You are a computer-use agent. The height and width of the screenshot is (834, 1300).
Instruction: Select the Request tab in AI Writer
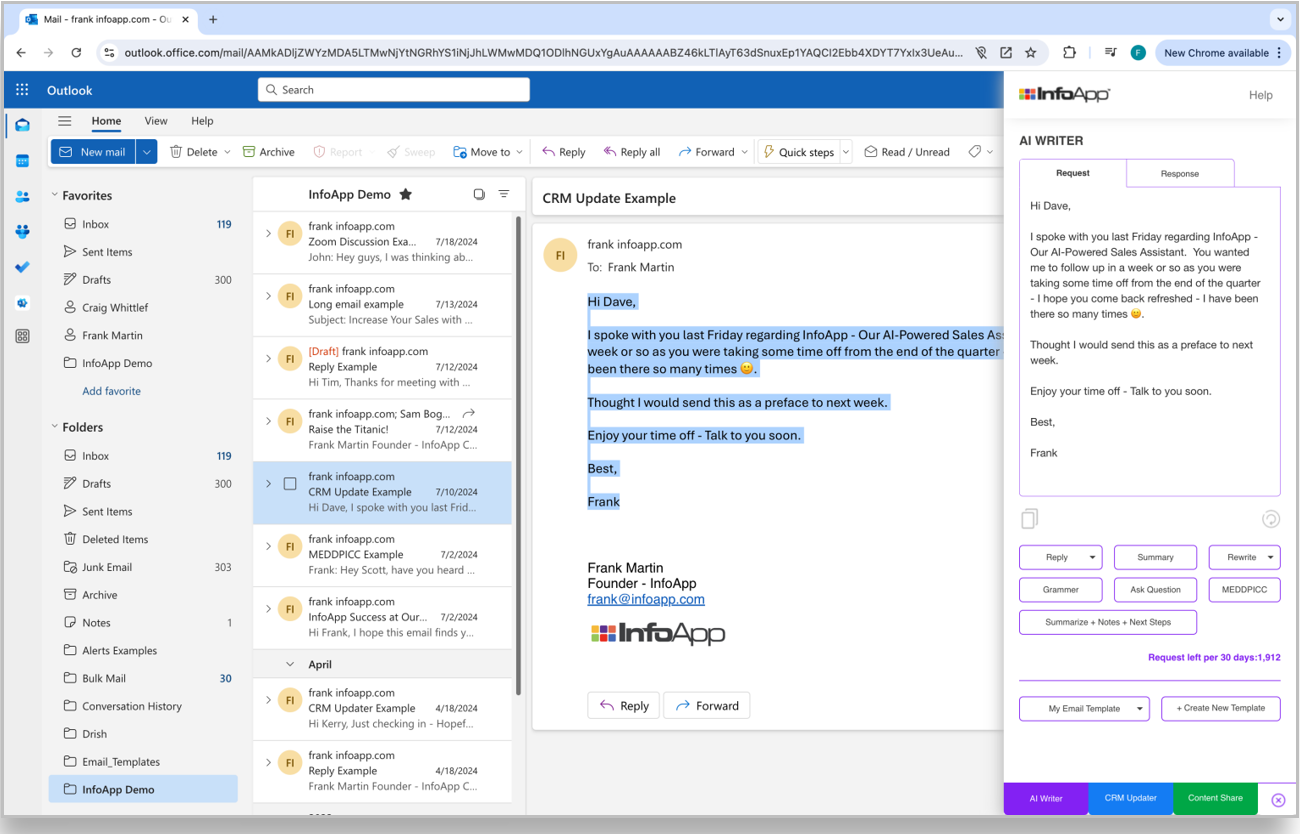pos(1073,173)
